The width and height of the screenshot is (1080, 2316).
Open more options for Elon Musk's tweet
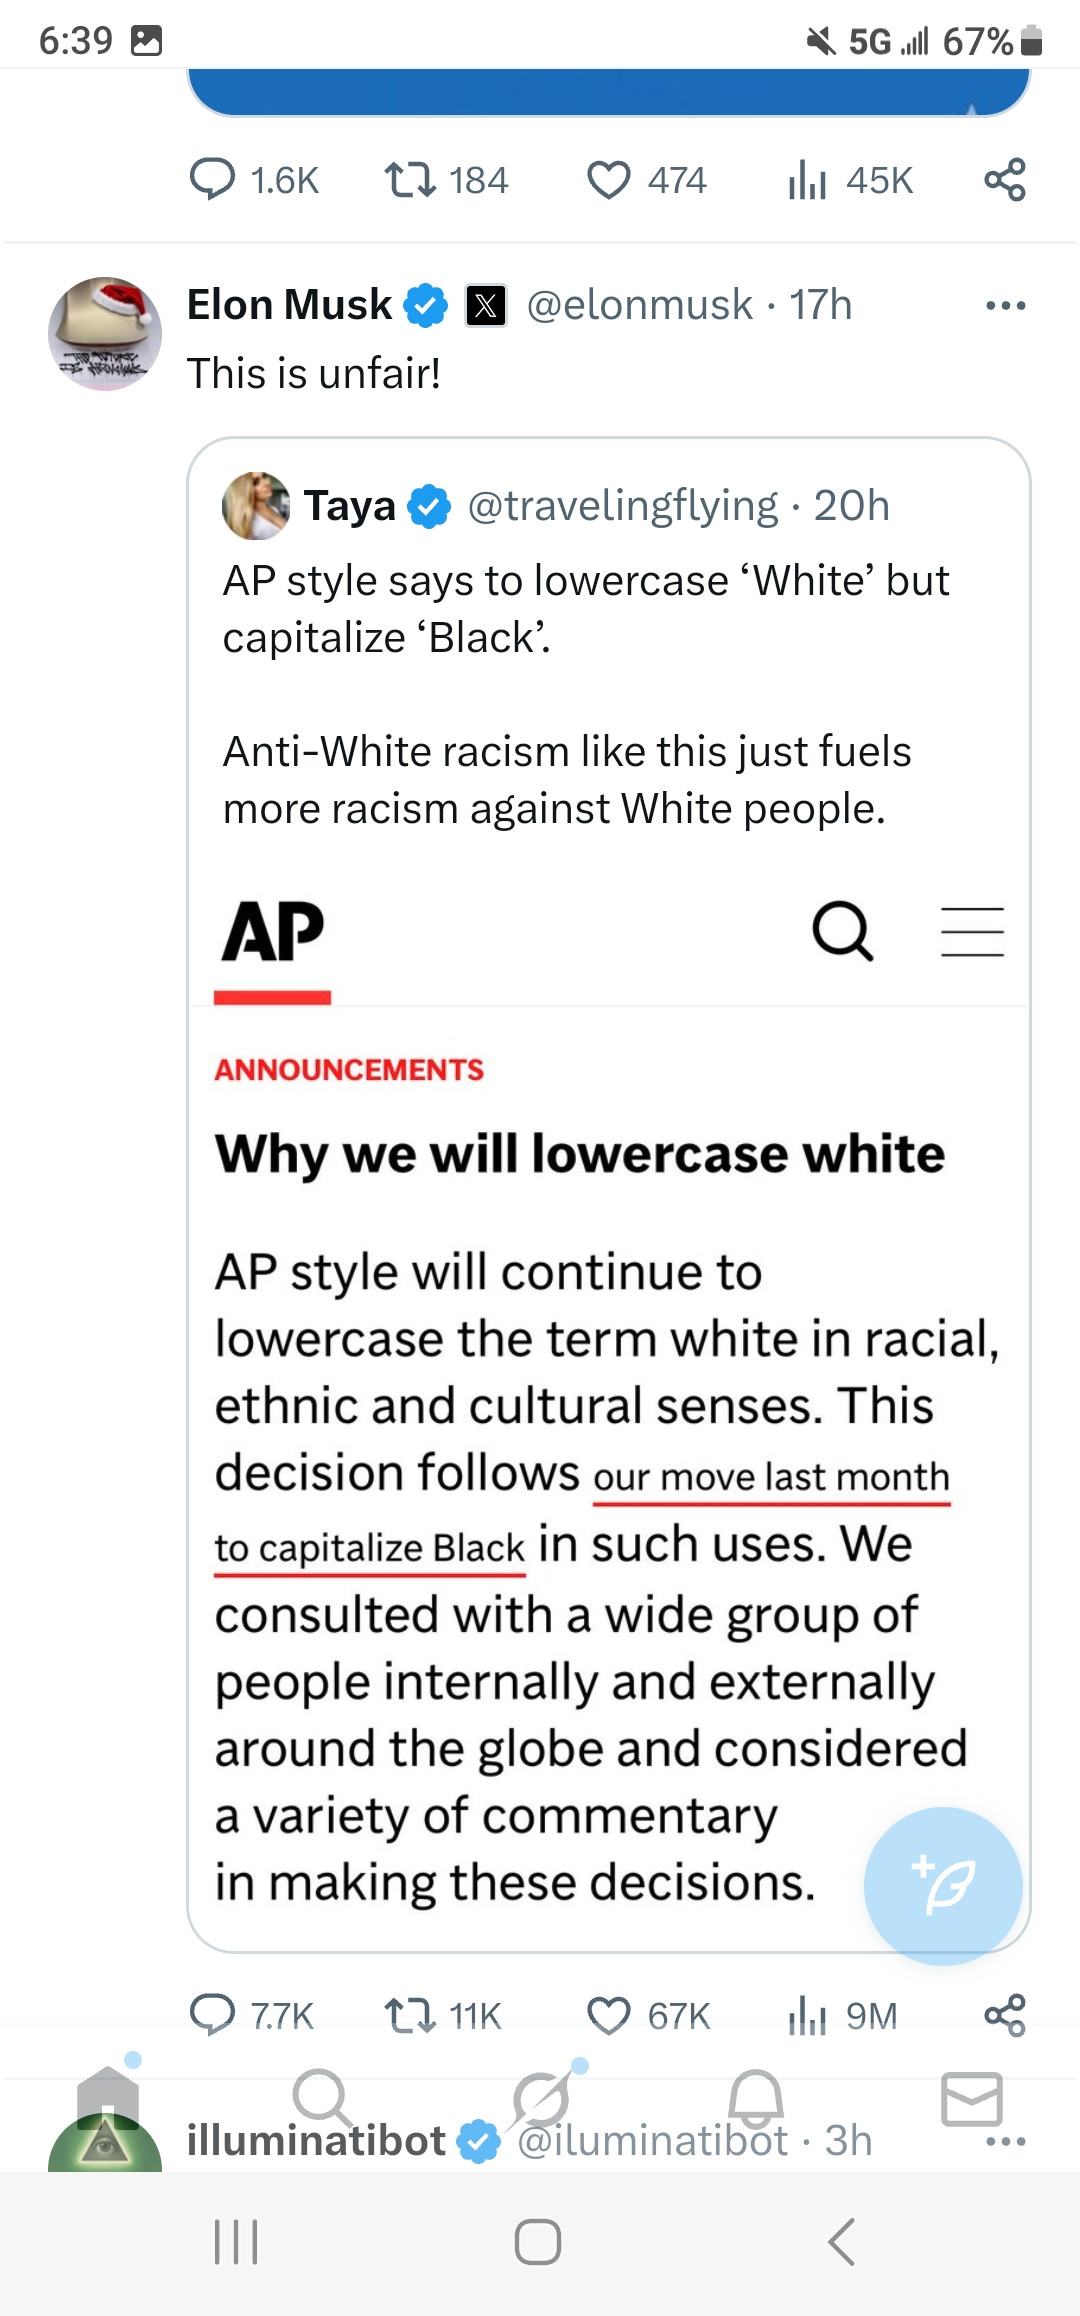click(x=1005, y=305)
